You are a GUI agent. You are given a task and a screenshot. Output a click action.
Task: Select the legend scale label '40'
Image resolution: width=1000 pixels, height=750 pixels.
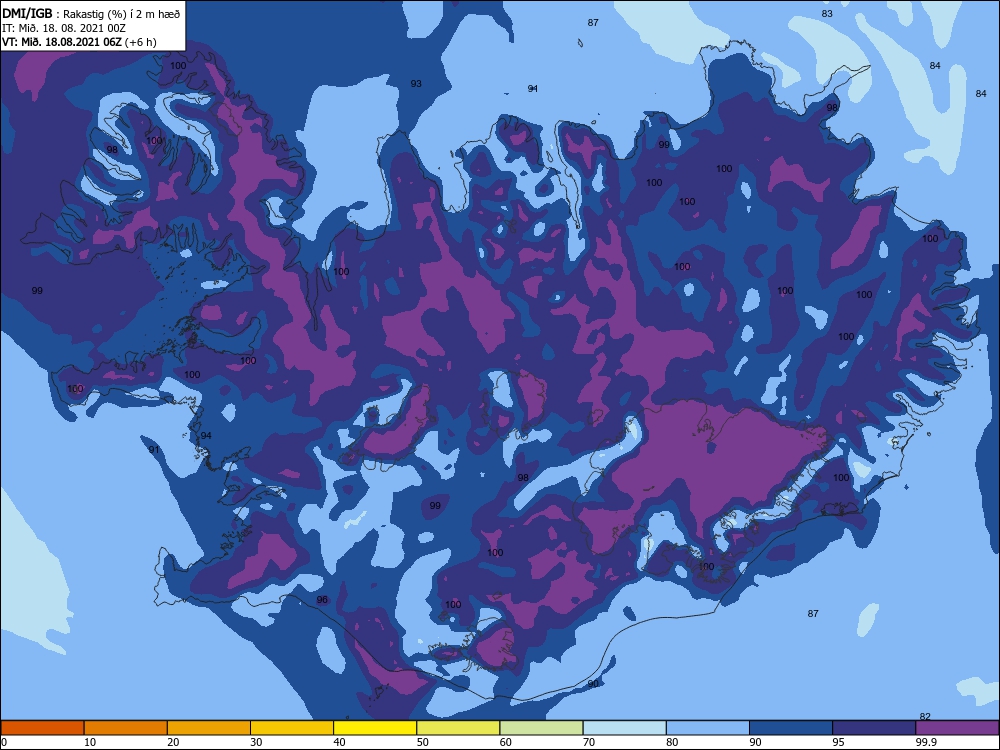click(339, 742)
